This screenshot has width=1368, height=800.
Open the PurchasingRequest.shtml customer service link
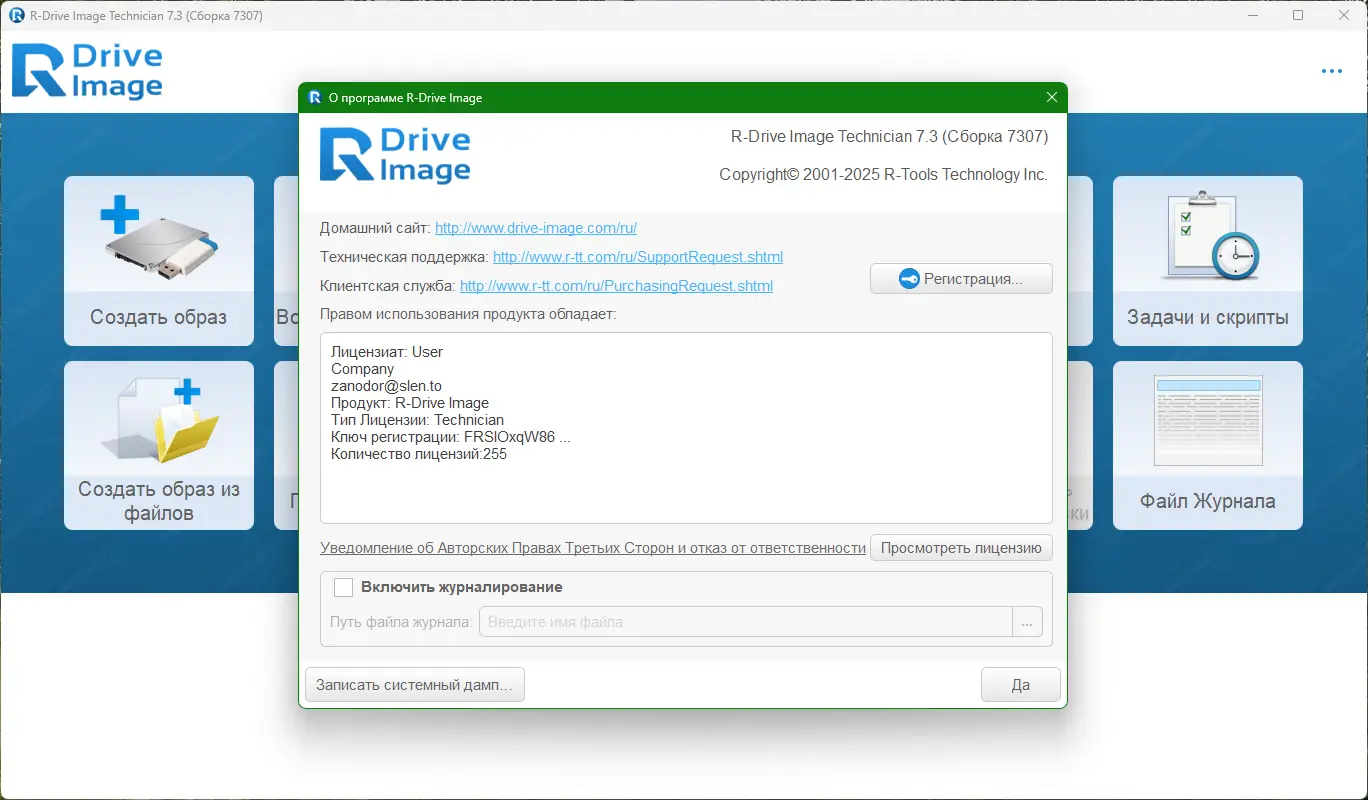click(x=616, y=286)
